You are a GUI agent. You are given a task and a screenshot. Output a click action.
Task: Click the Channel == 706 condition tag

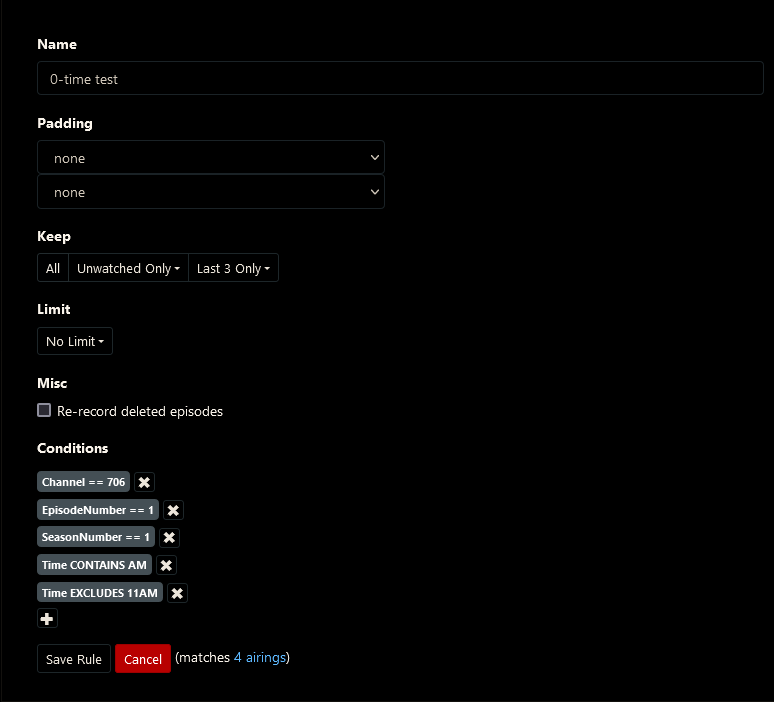coord(84,482)
